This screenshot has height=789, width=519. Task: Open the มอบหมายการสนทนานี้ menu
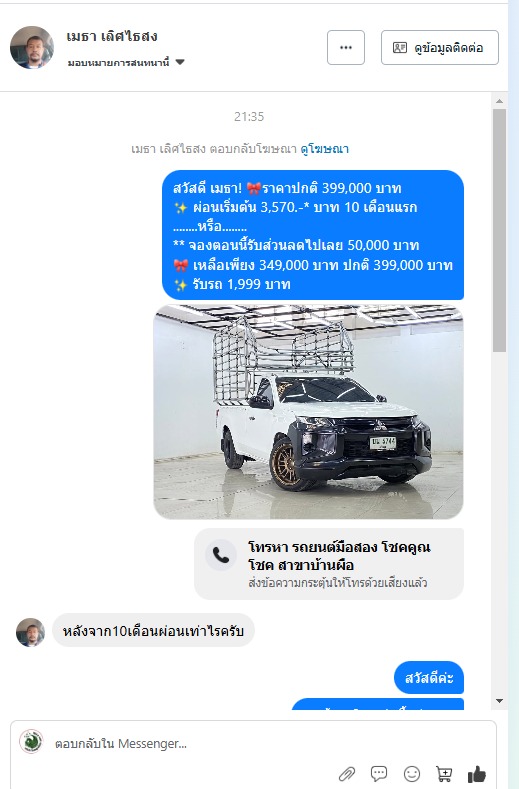pyautogui.click(x=126, y=62)
